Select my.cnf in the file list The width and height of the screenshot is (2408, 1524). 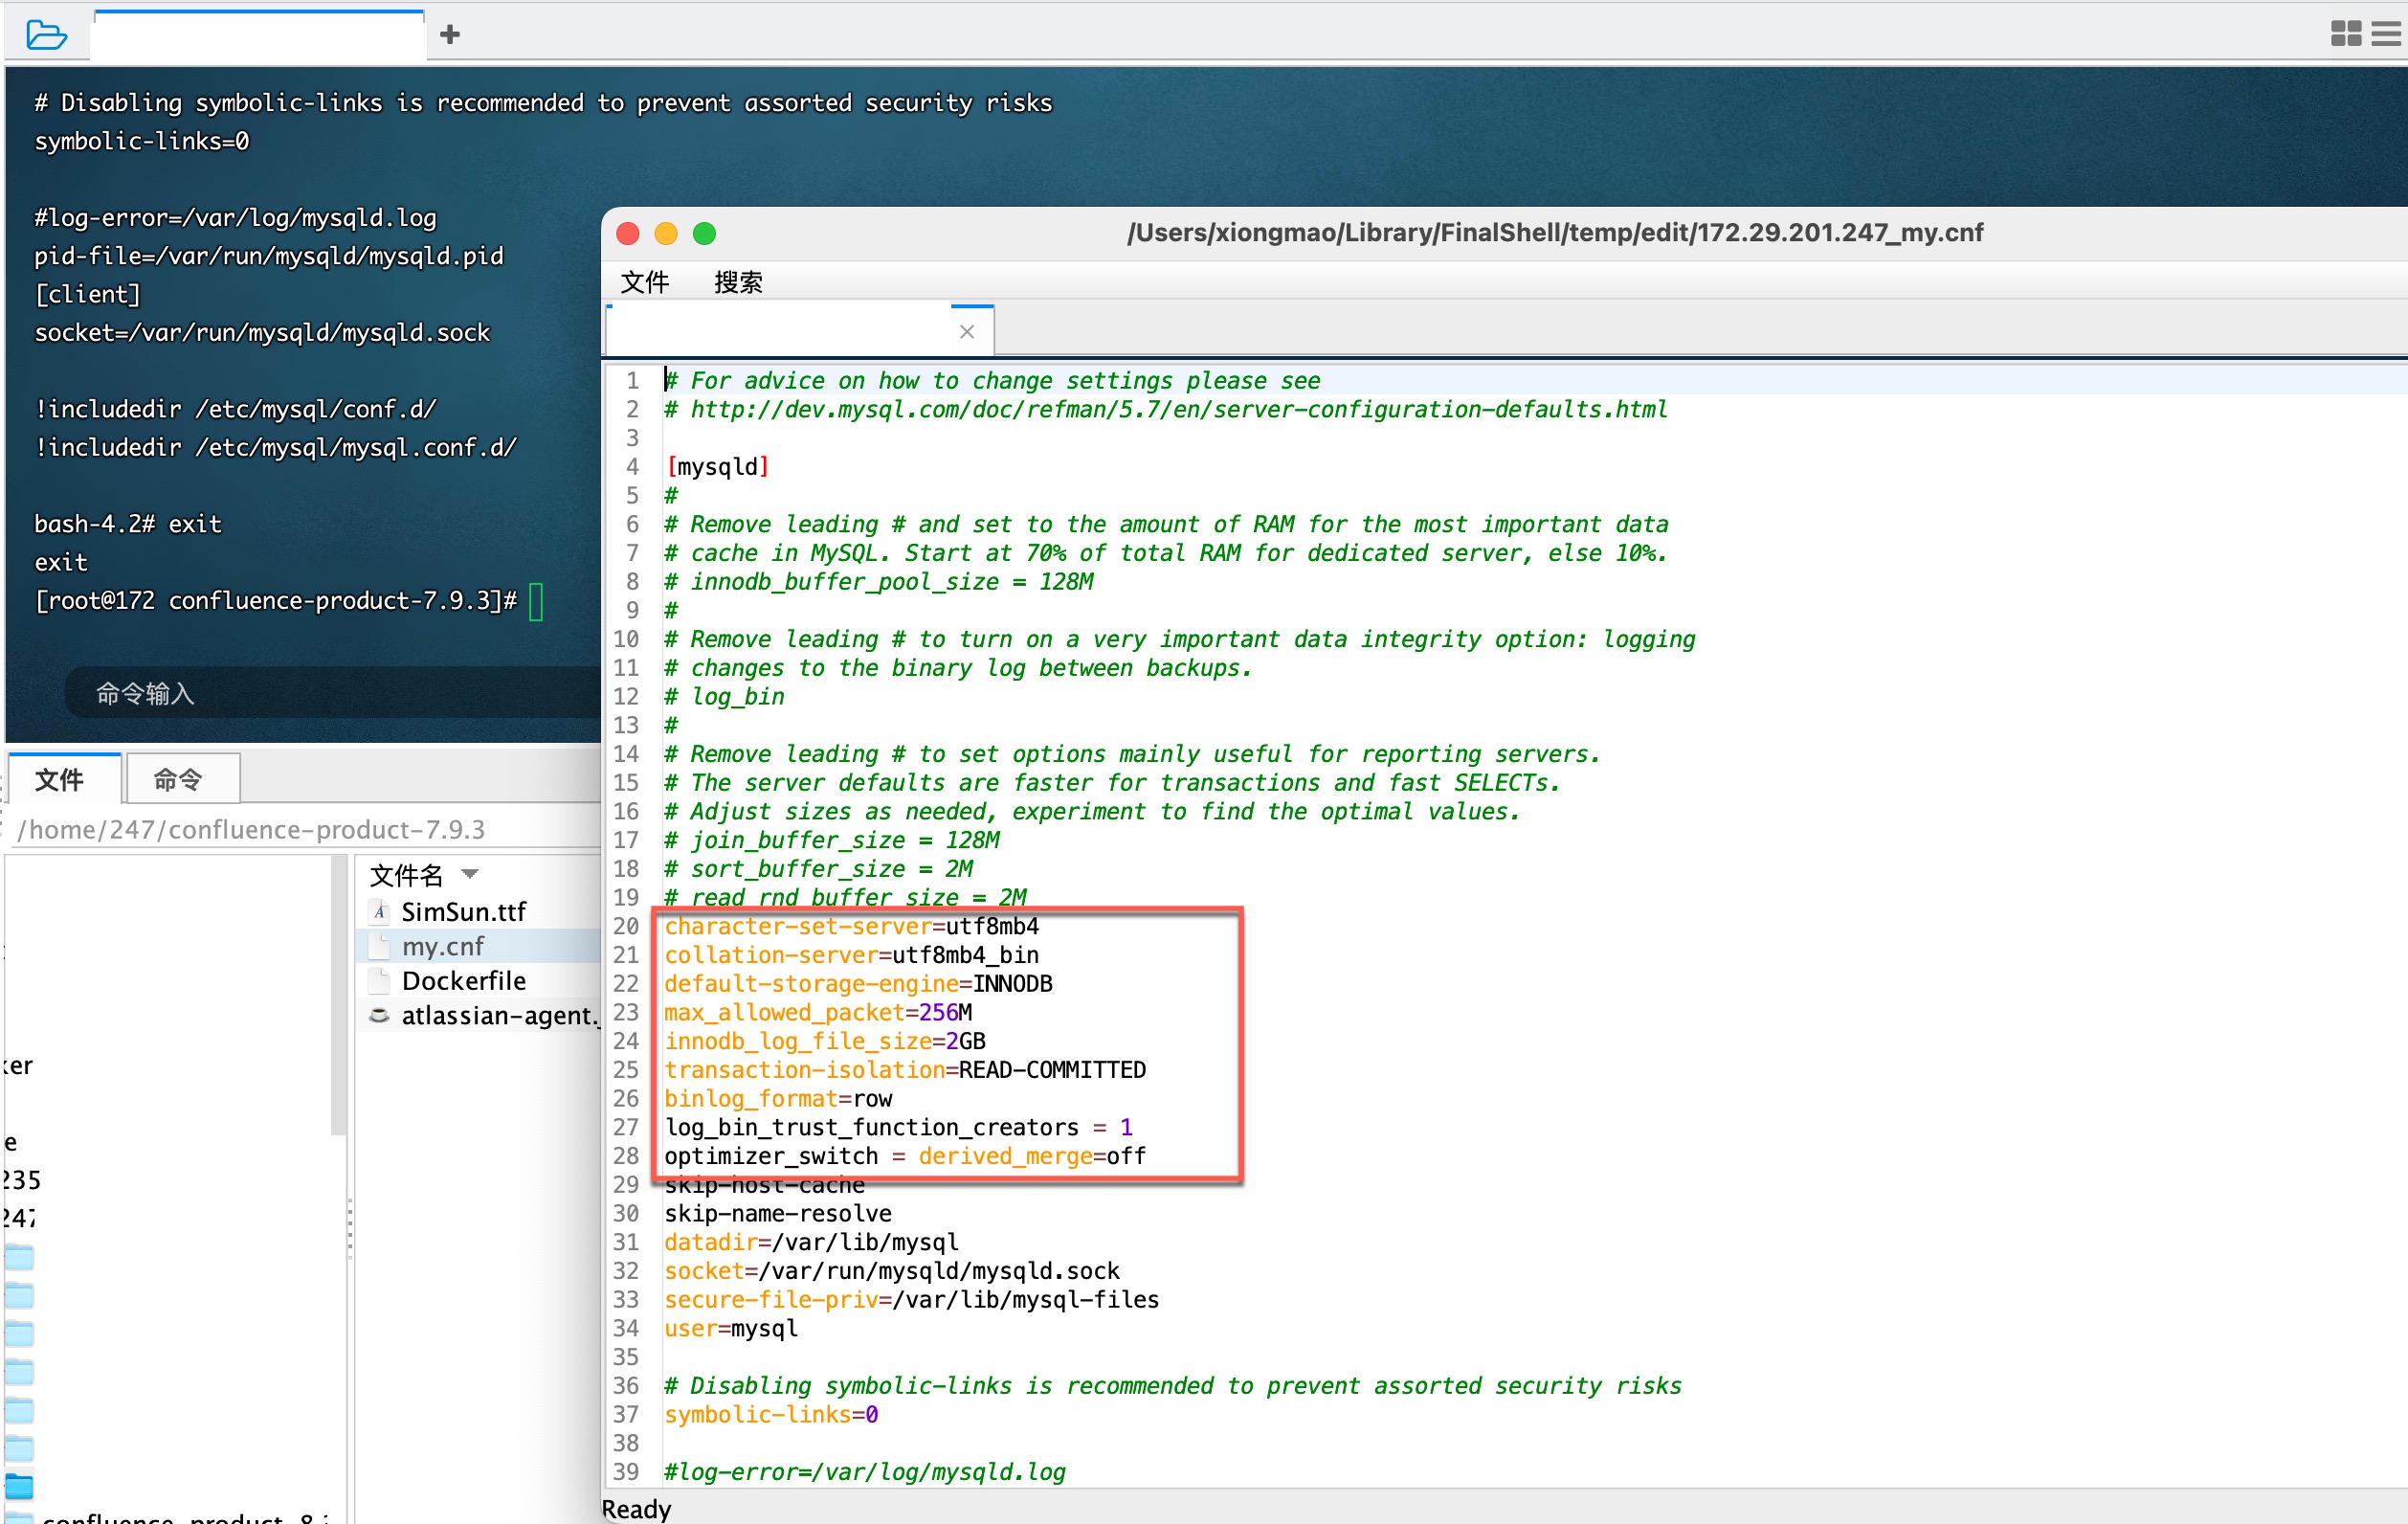pos(443,946)
